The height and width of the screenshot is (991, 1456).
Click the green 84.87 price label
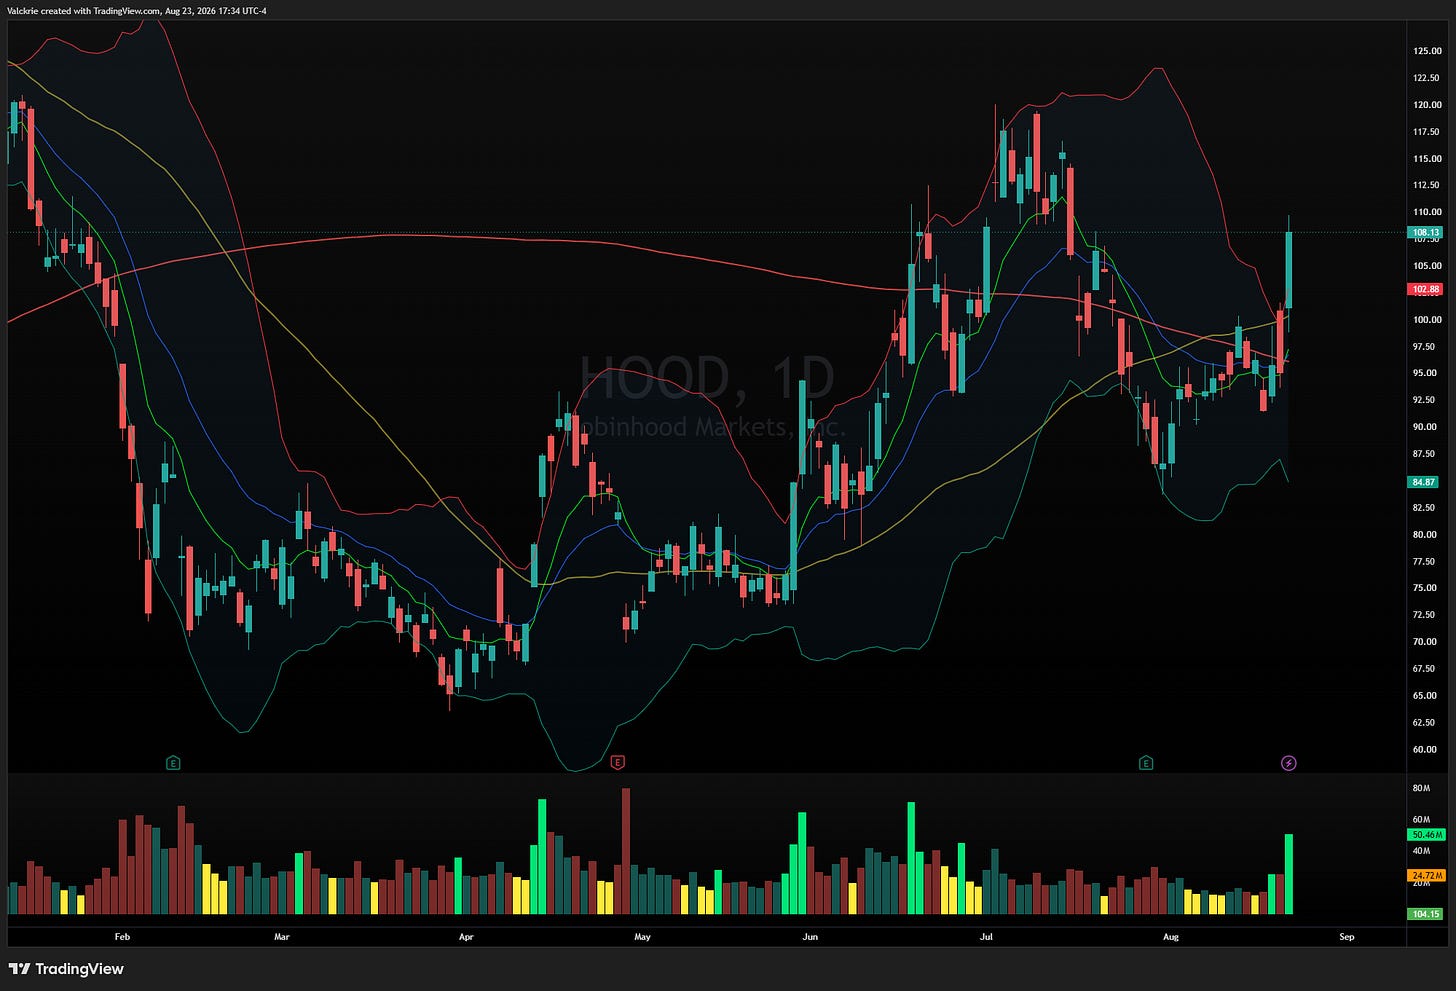[1425, 482]
